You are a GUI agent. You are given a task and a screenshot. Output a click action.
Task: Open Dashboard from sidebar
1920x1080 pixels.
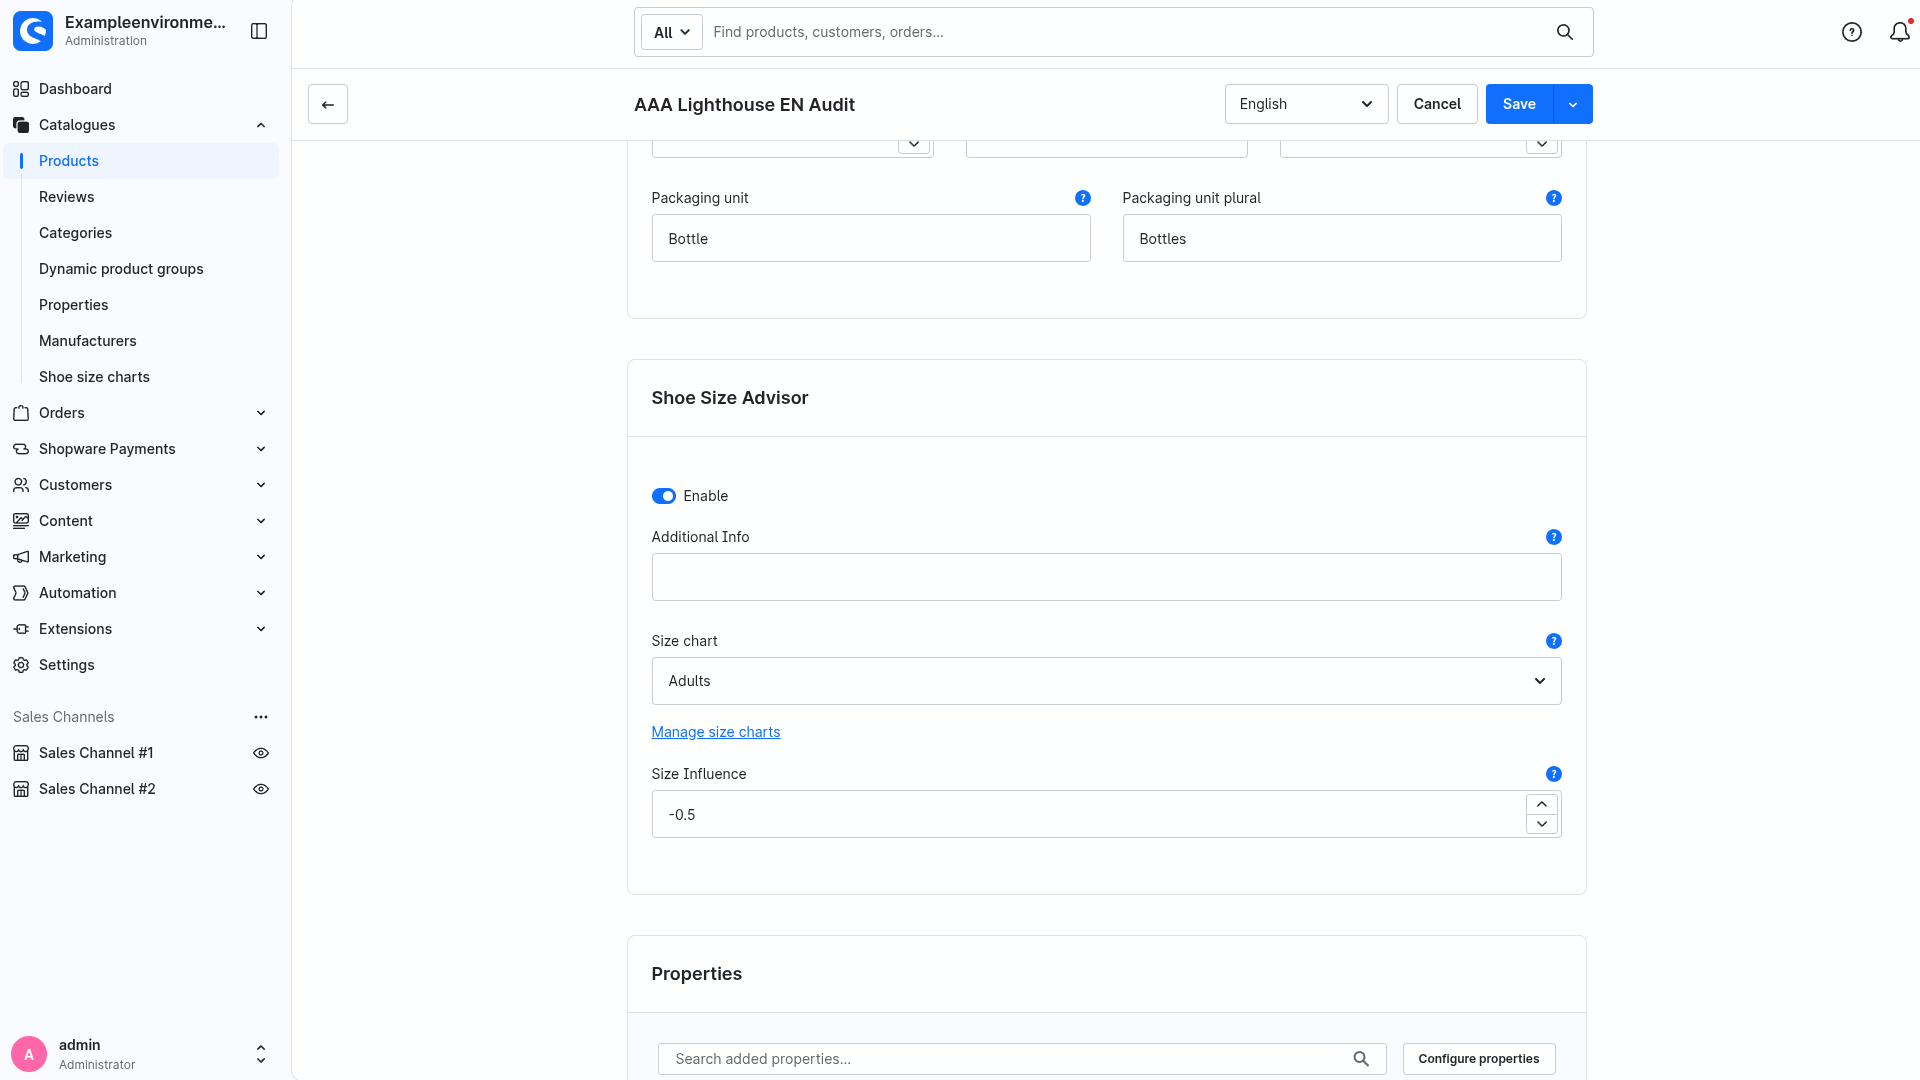pyautogui.click(x=75, y=89)
